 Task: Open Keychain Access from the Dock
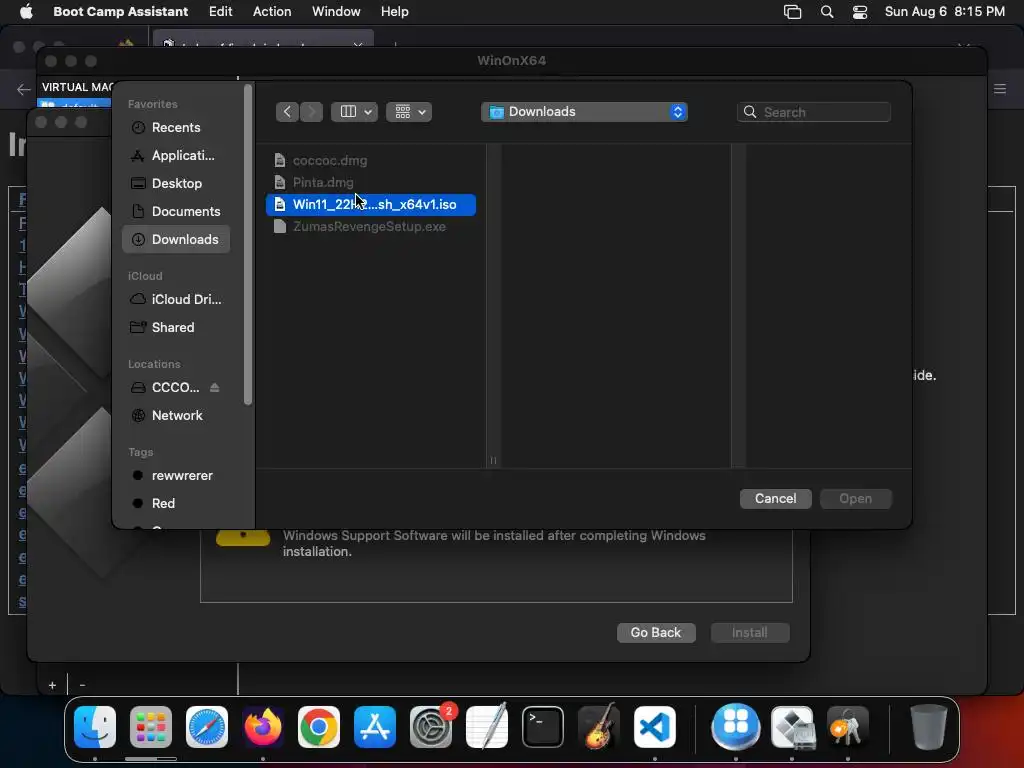point(848,726)
